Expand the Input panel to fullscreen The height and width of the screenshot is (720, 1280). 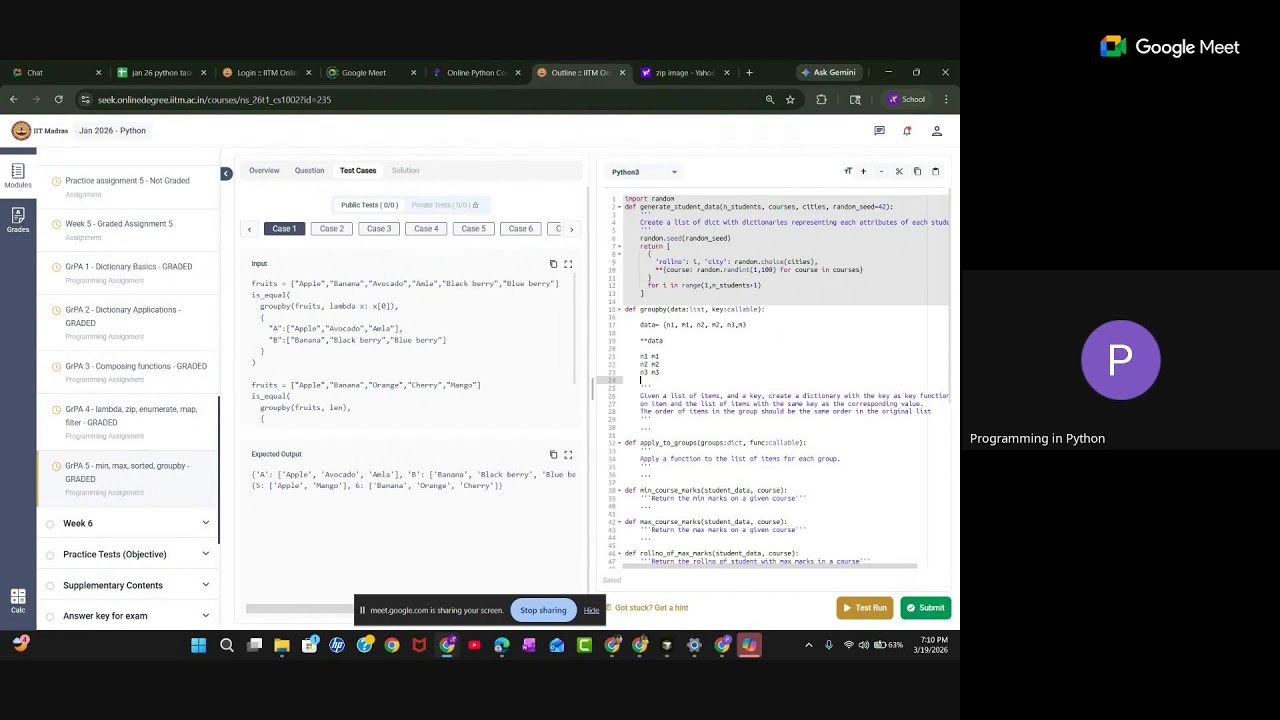pyautogui.click(x=568, y=264)
